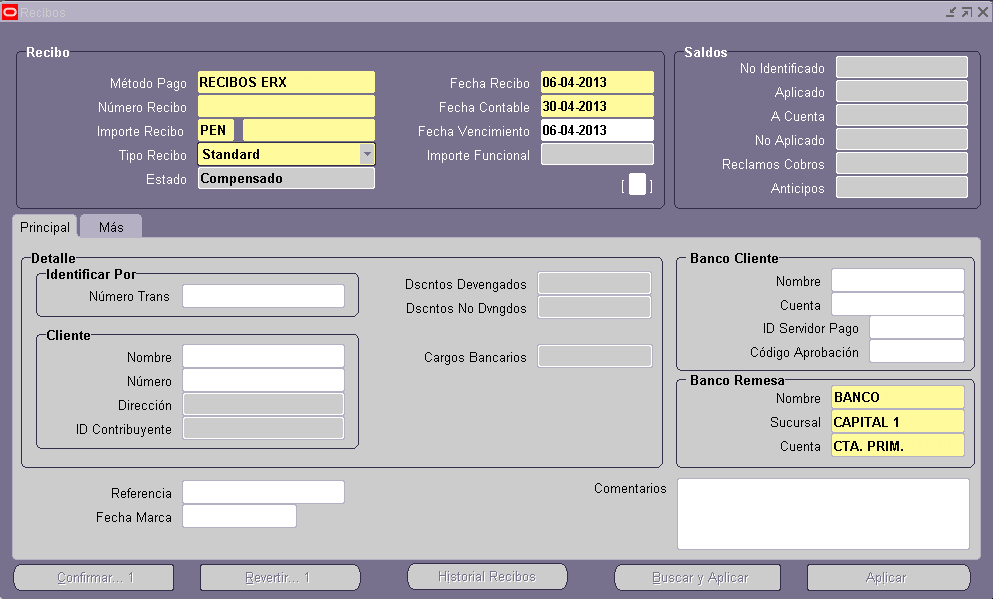Switch to the Más tab
This screenshot has width=993, height=599.
tap(110, 226)
